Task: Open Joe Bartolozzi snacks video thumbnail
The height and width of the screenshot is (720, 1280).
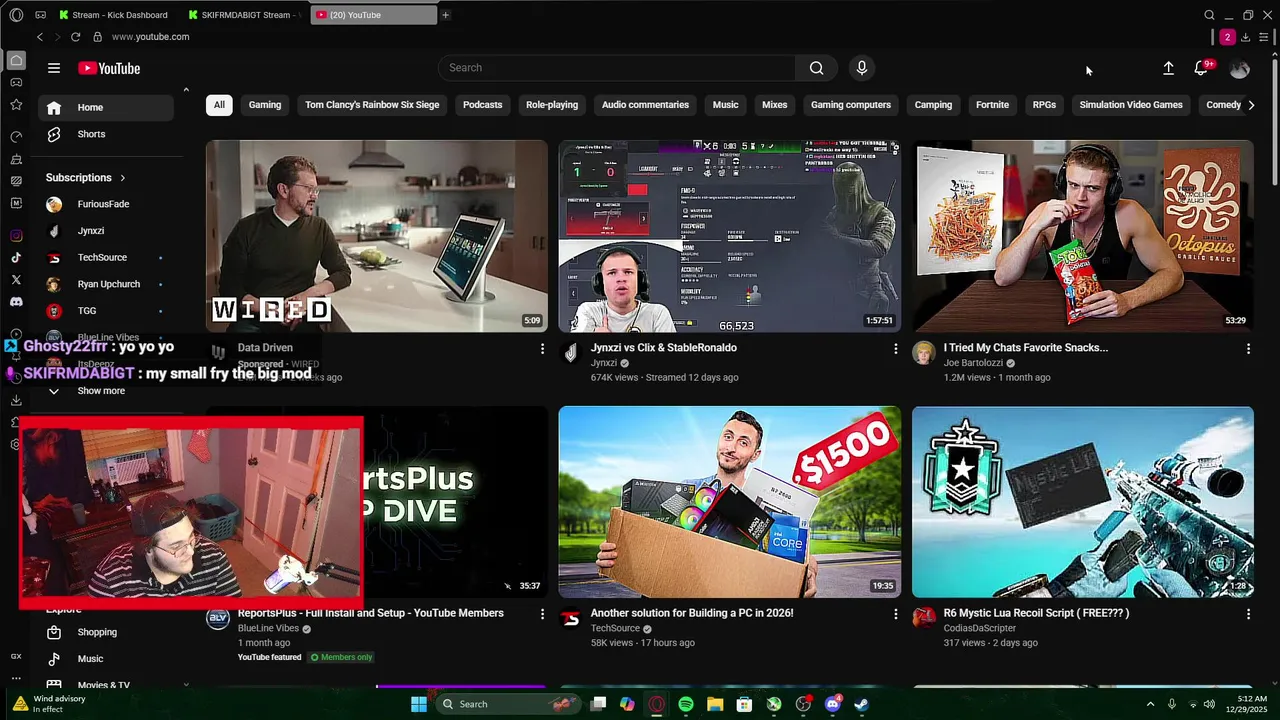Action: tap(1083, 236)
